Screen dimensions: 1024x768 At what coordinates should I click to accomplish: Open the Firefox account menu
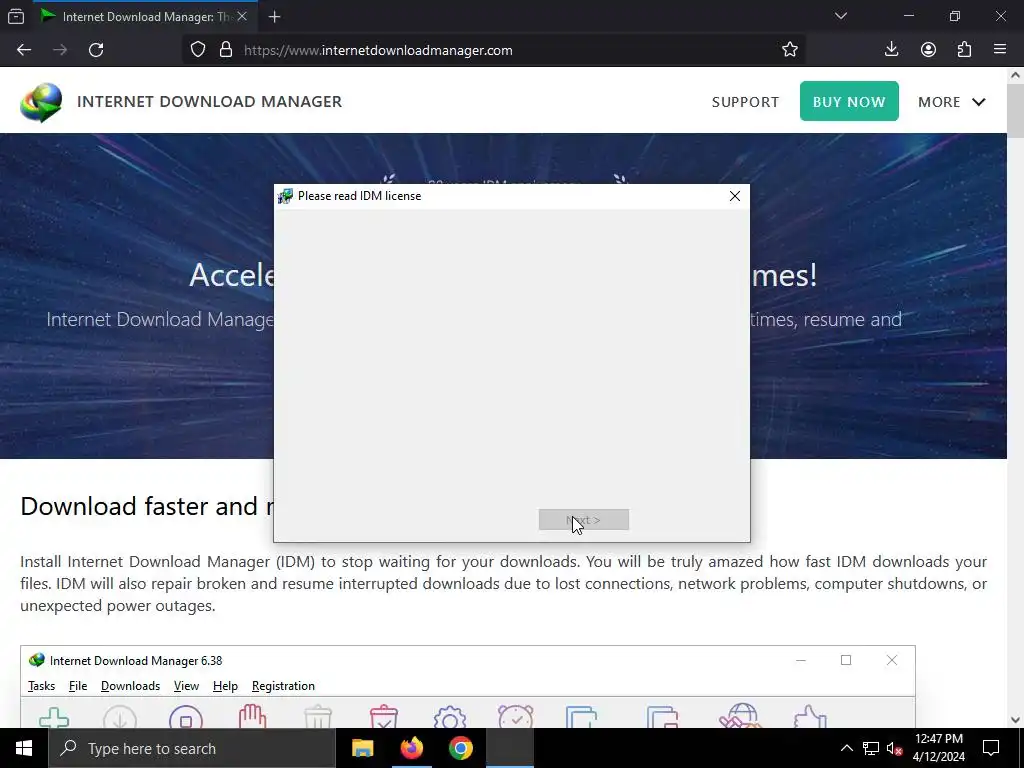[928, 50]
